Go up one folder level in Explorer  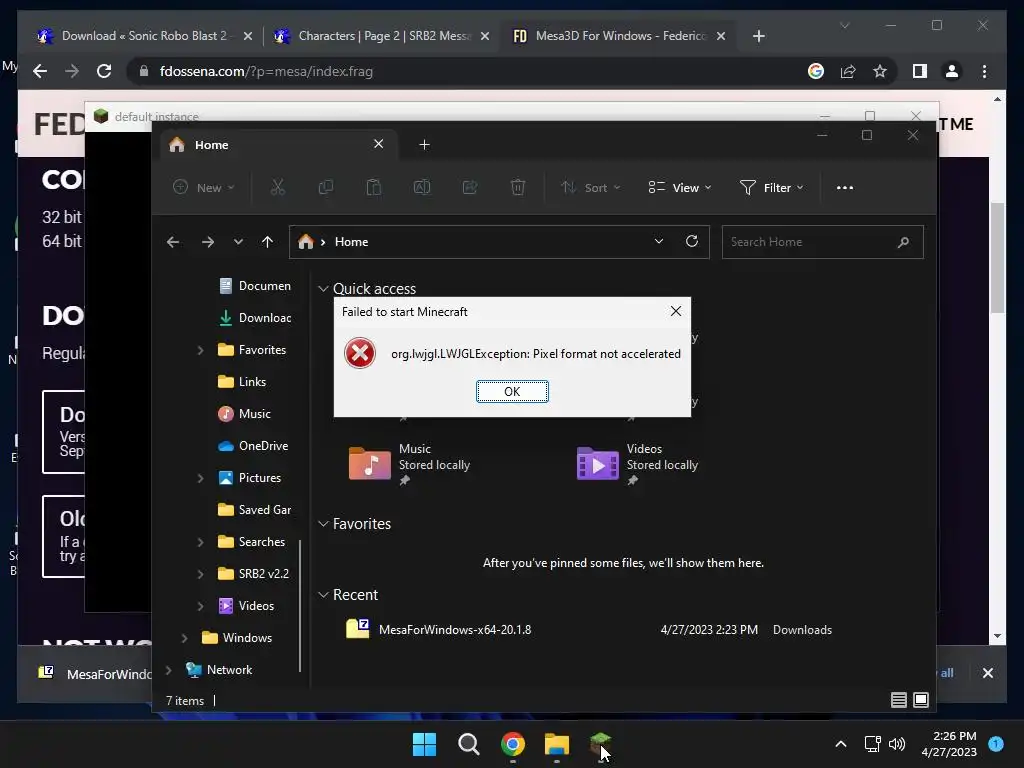pyautogui.click(x=267, y=242)
